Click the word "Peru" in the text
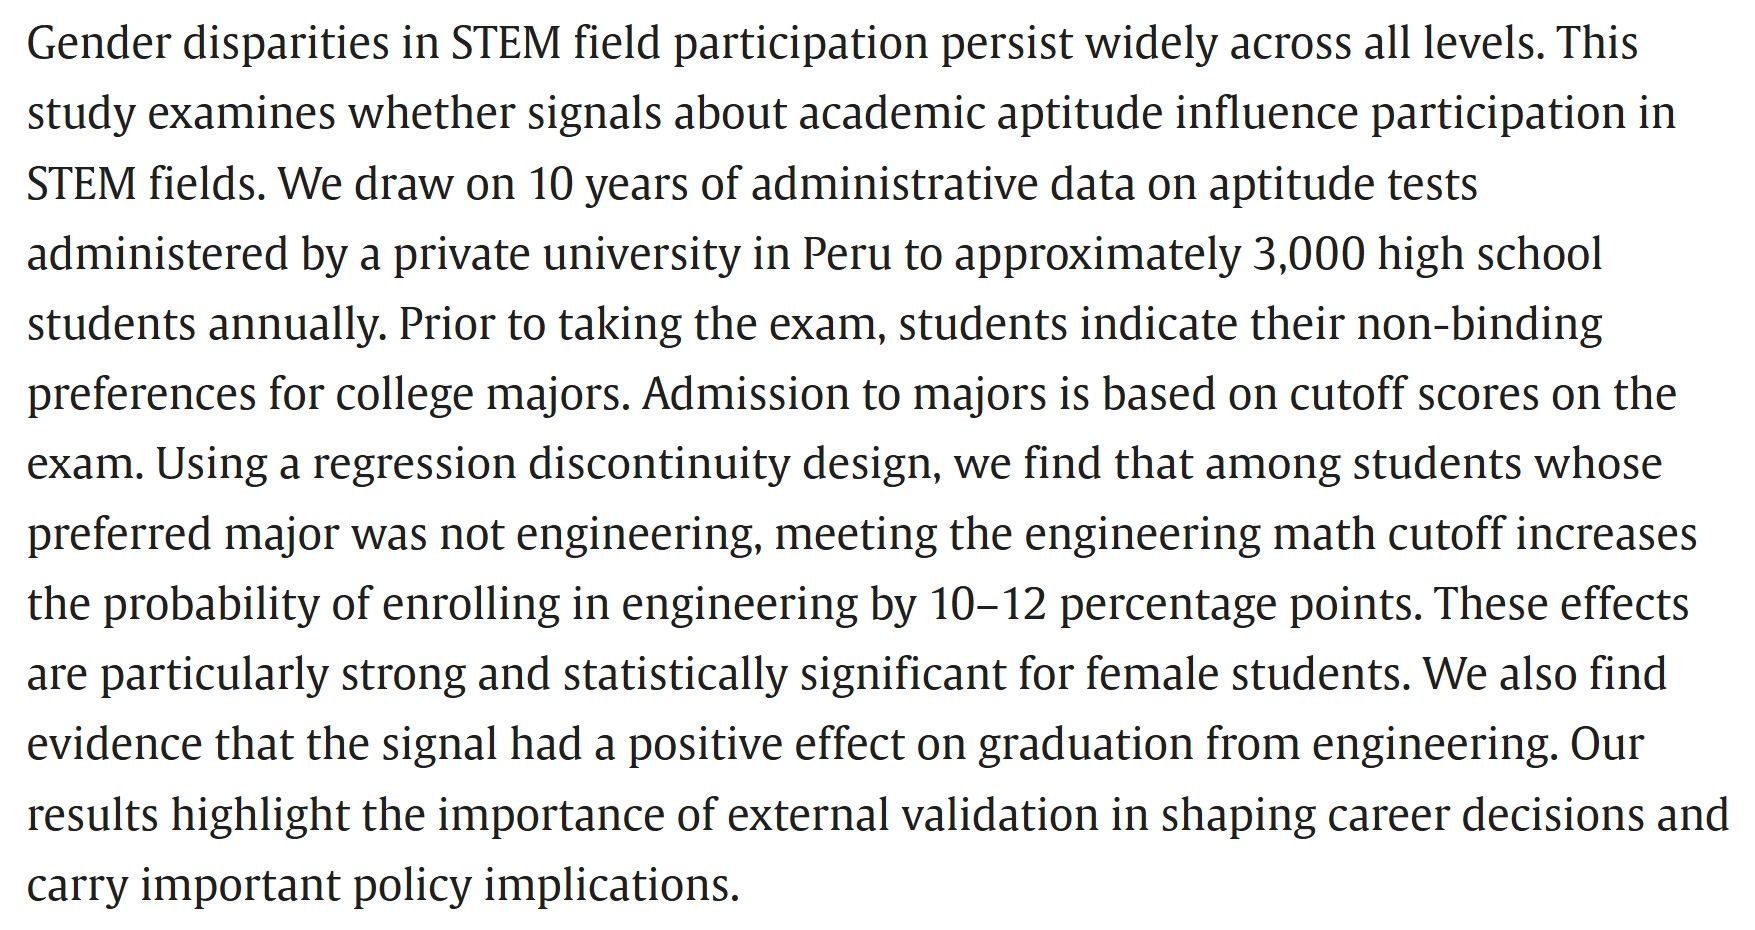Image resolution: width=1755 pixels, height=930 pixels. [x=846, y=255]
